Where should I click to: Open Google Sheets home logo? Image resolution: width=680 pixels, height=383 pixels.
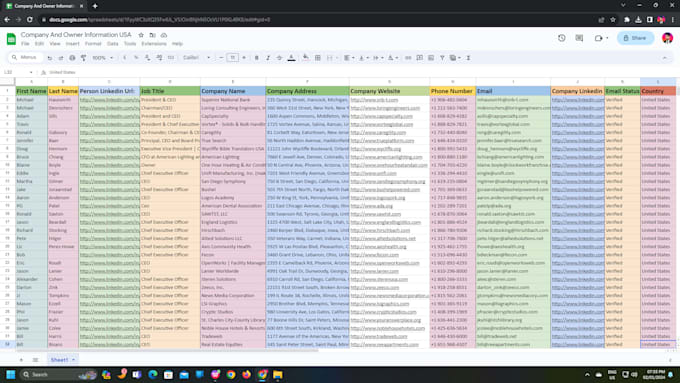pyautogui.click(x=11, y=39)
